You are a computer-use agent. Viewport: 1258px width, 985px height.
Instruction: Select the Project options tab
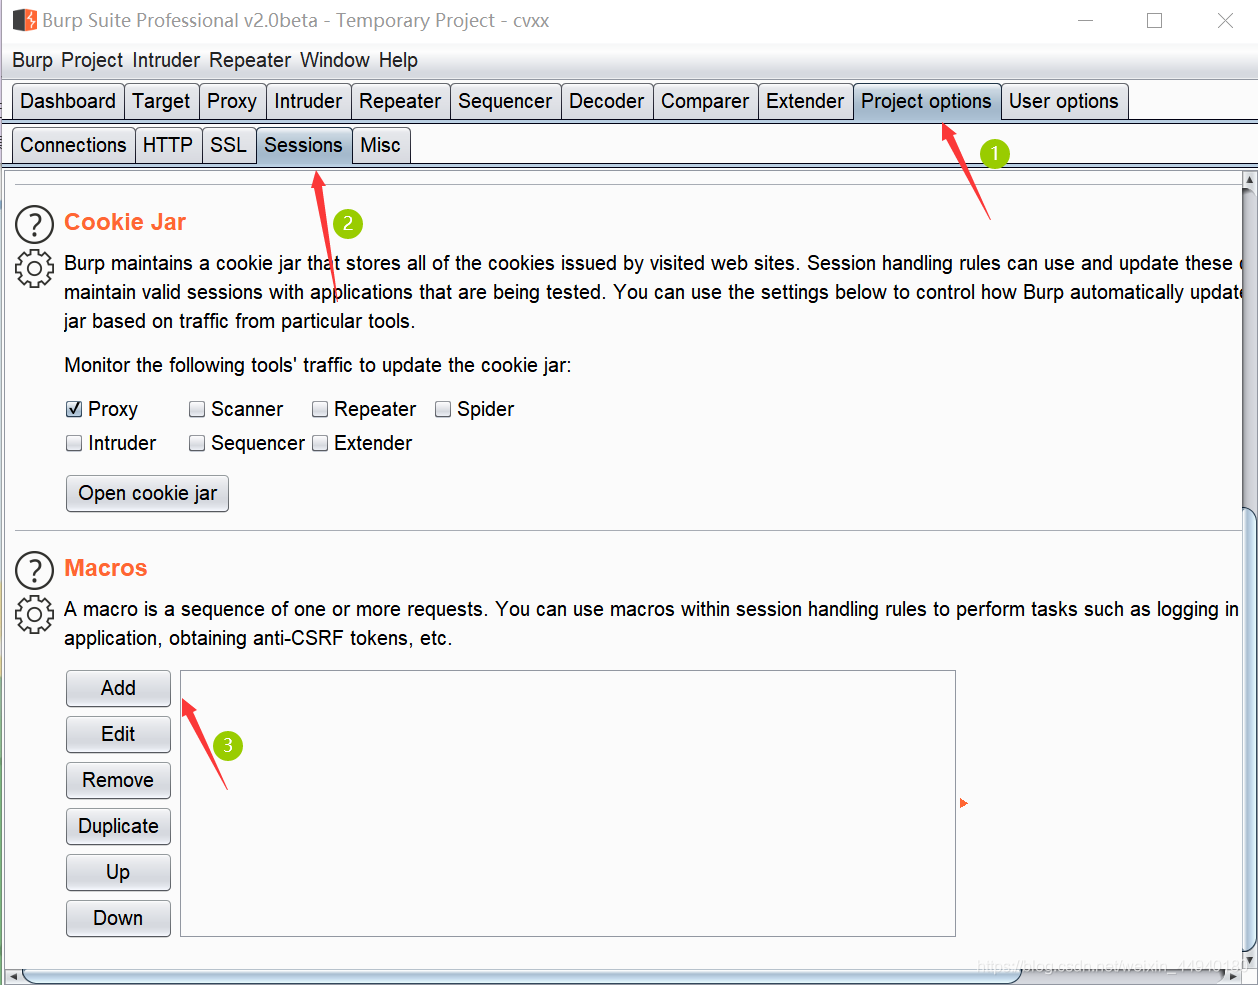(926, 101)
